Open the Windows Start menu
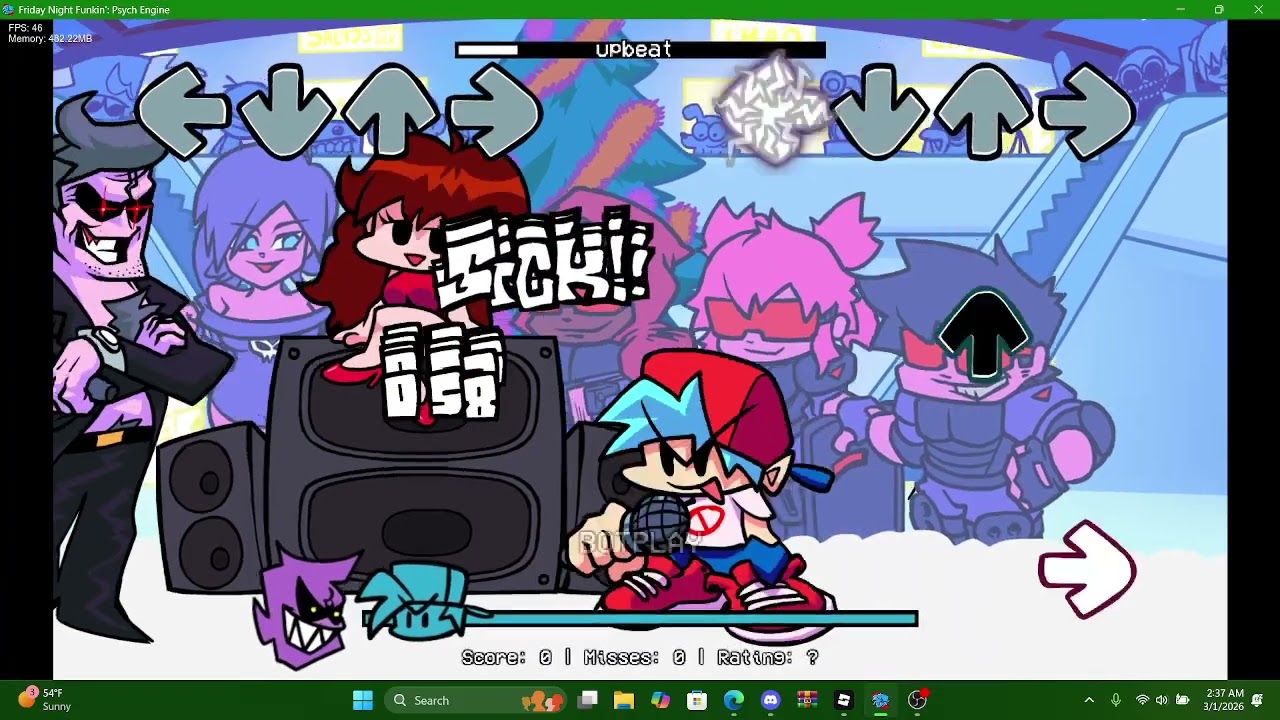 [362, 700]
